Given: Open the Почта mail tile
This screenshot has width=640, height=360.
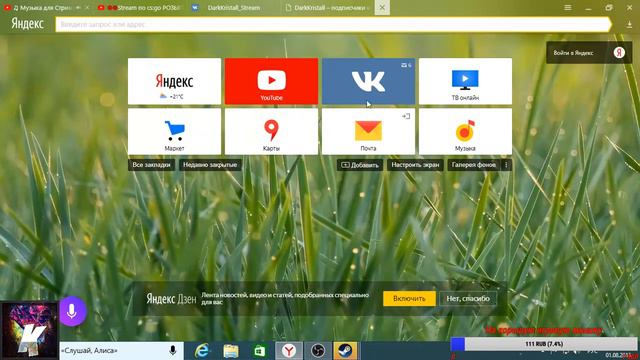Looking at the screenshot, I should click(368, 131).
